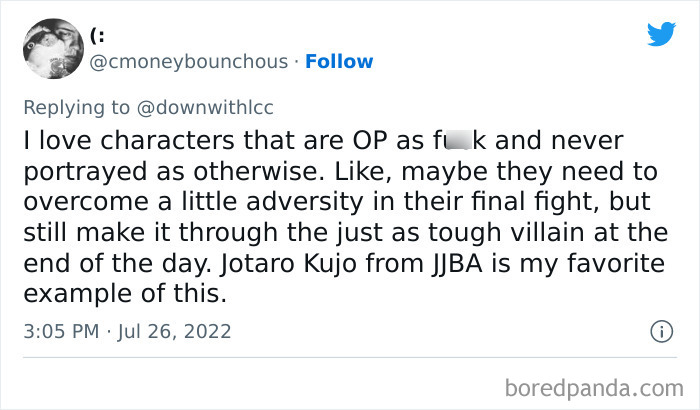Visit the boredpanda.com watermark
The width and height of the screenshot is (700, 410).
(x=594, y=388)
